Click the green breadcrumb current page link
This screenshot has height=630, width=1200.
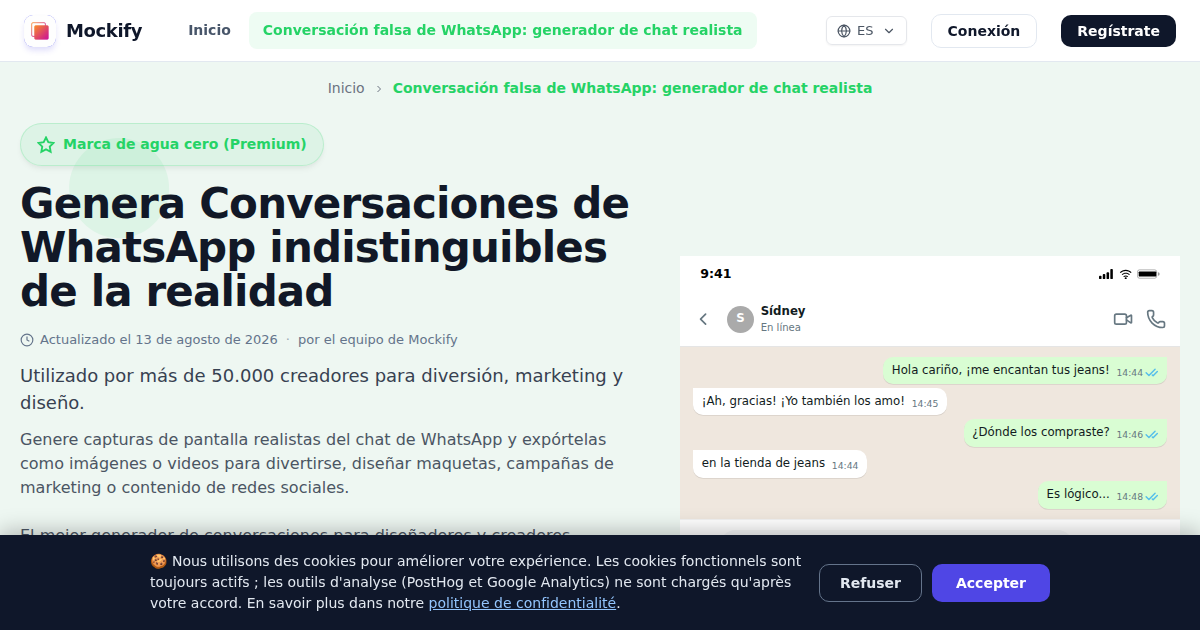point(632,88)
